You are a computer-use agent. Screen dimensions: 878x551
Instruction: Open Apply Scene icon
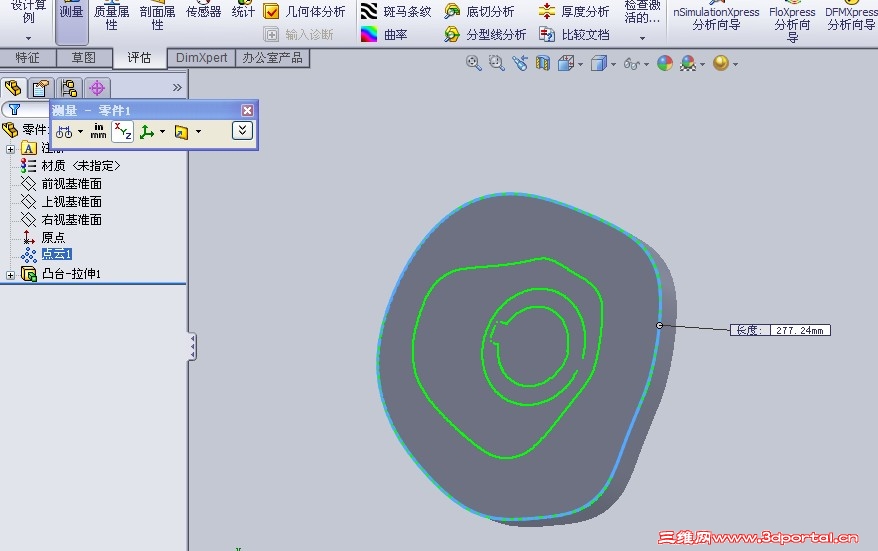(688, 63)
